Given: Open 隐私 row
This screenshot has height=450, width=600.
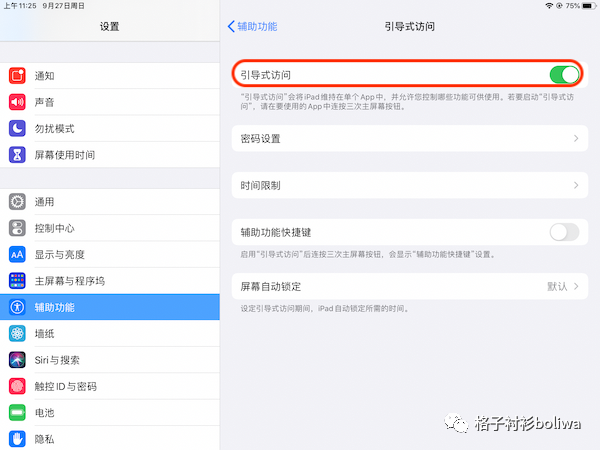Looking at the screenshot, I should pos(110,439).
